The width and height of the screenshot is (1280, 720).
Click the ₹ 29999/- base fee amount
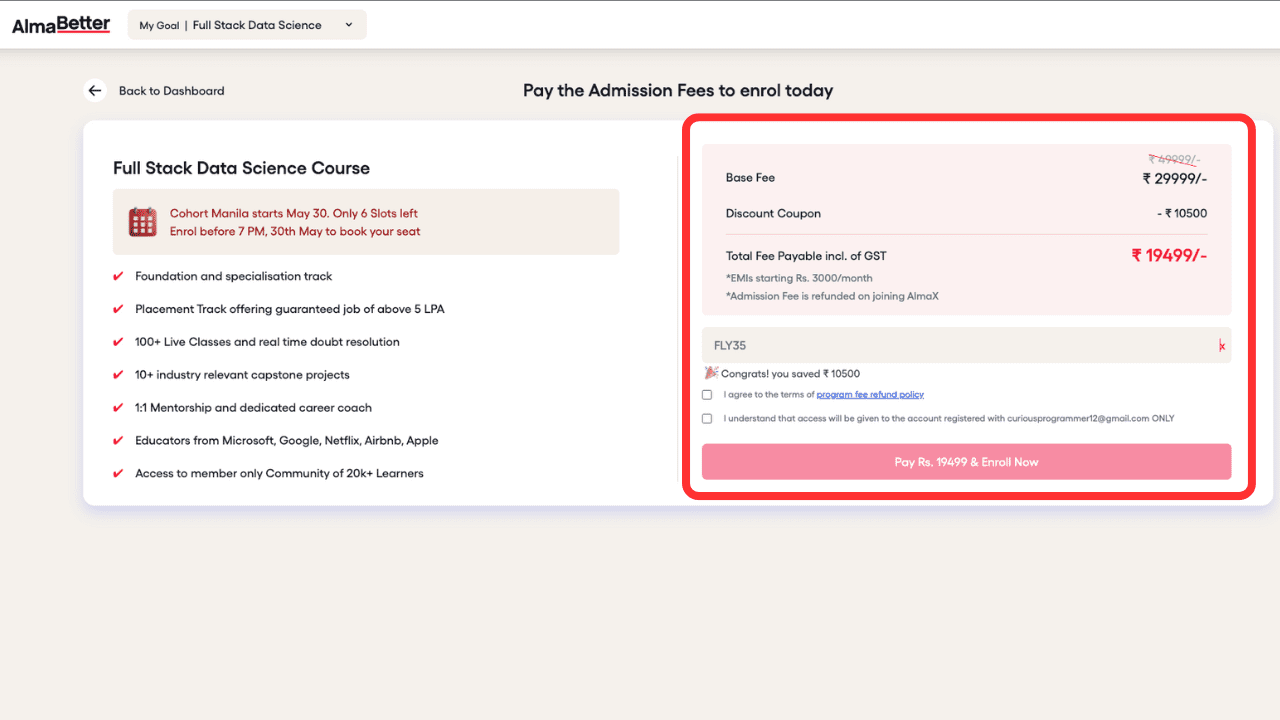[x=1175, y=179]
